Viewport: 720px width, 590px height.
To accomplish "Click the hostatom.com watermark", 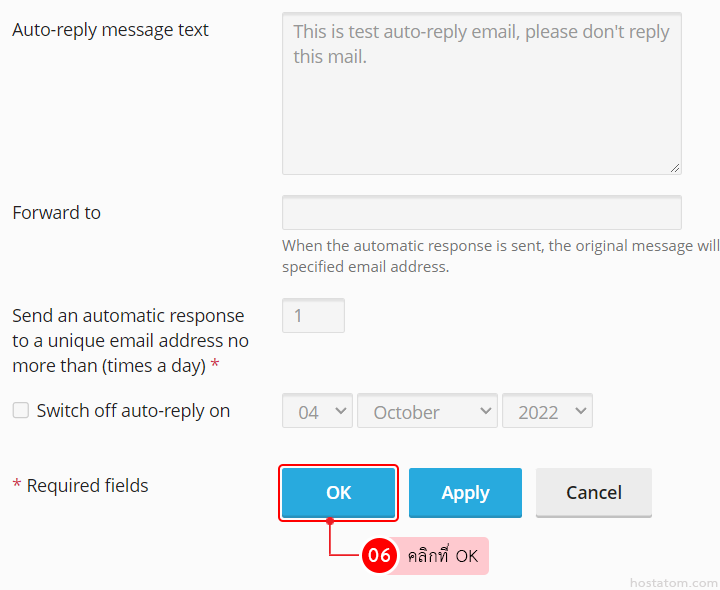I will point(673,582).
